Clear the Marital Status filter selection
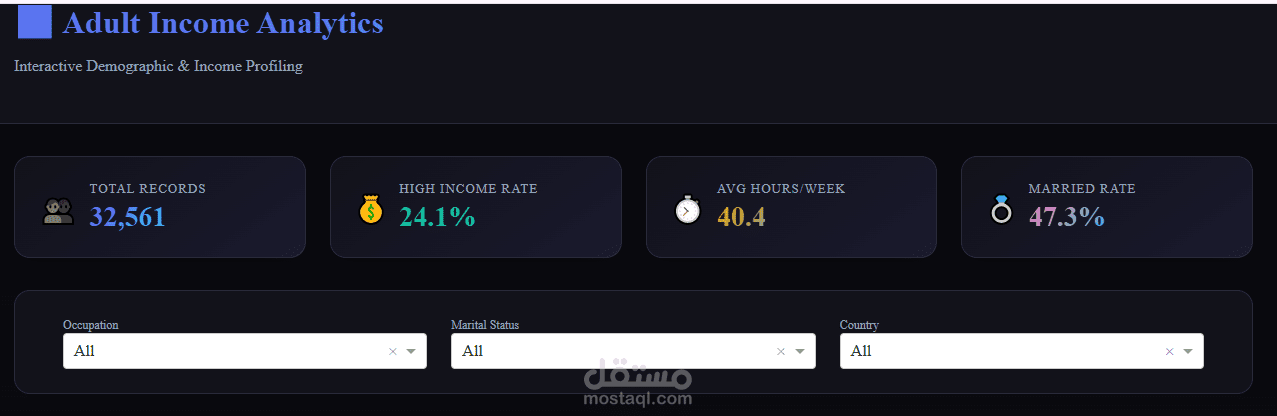Image resolution: width=1277 pixels, height=416 pixels. 781,351
